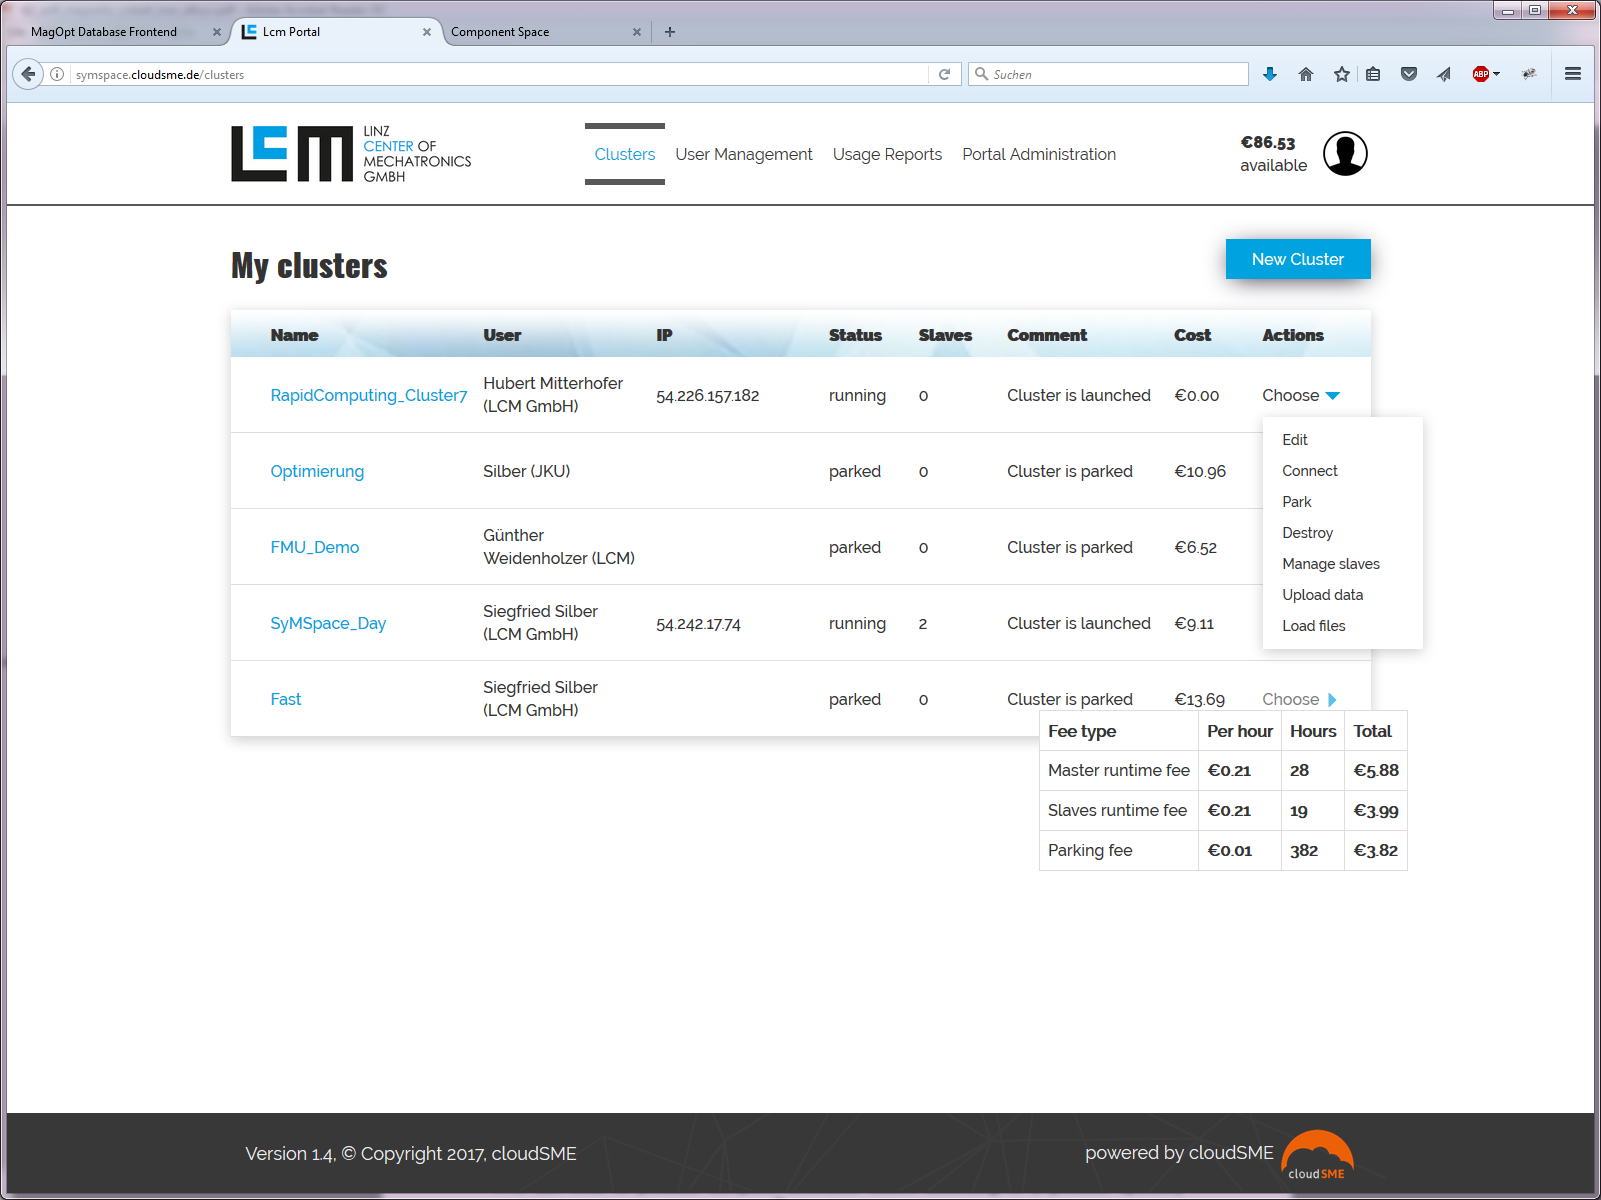Select Destroy from the actions menu
The image size is (1601, 1200).
[1307, 533]
